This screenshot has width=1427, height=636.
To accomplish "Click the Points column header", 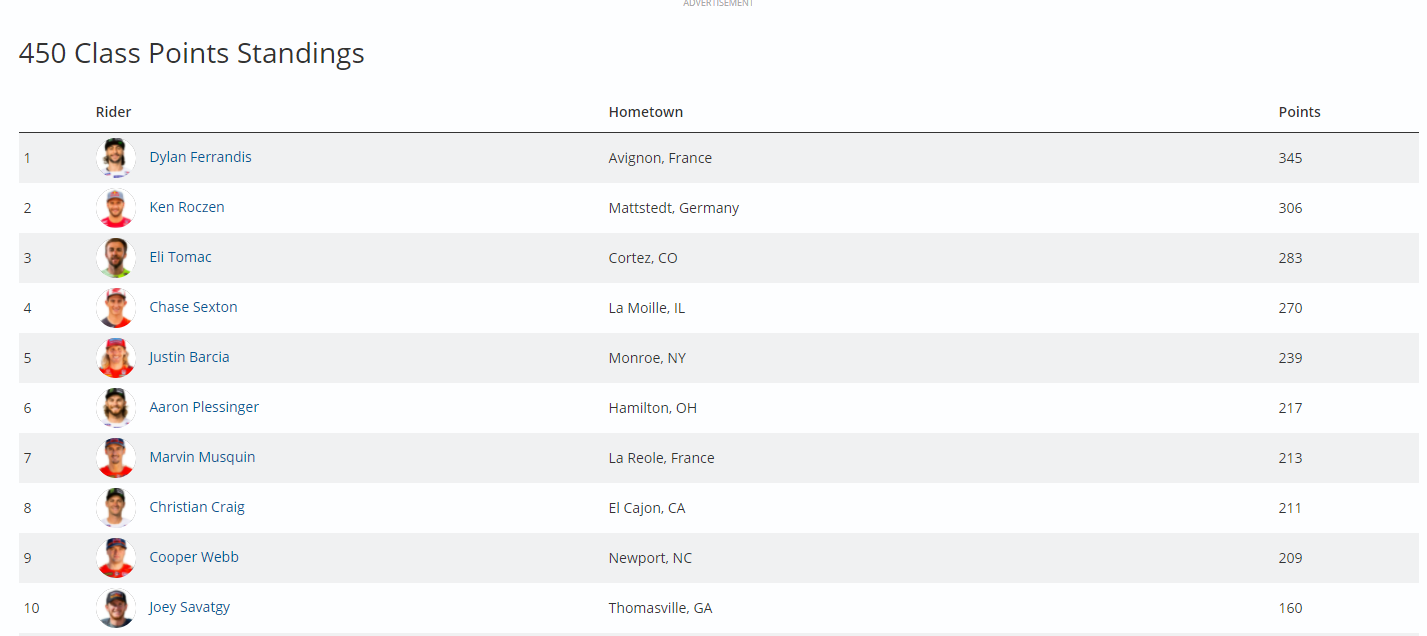I will click(1299, 112).
